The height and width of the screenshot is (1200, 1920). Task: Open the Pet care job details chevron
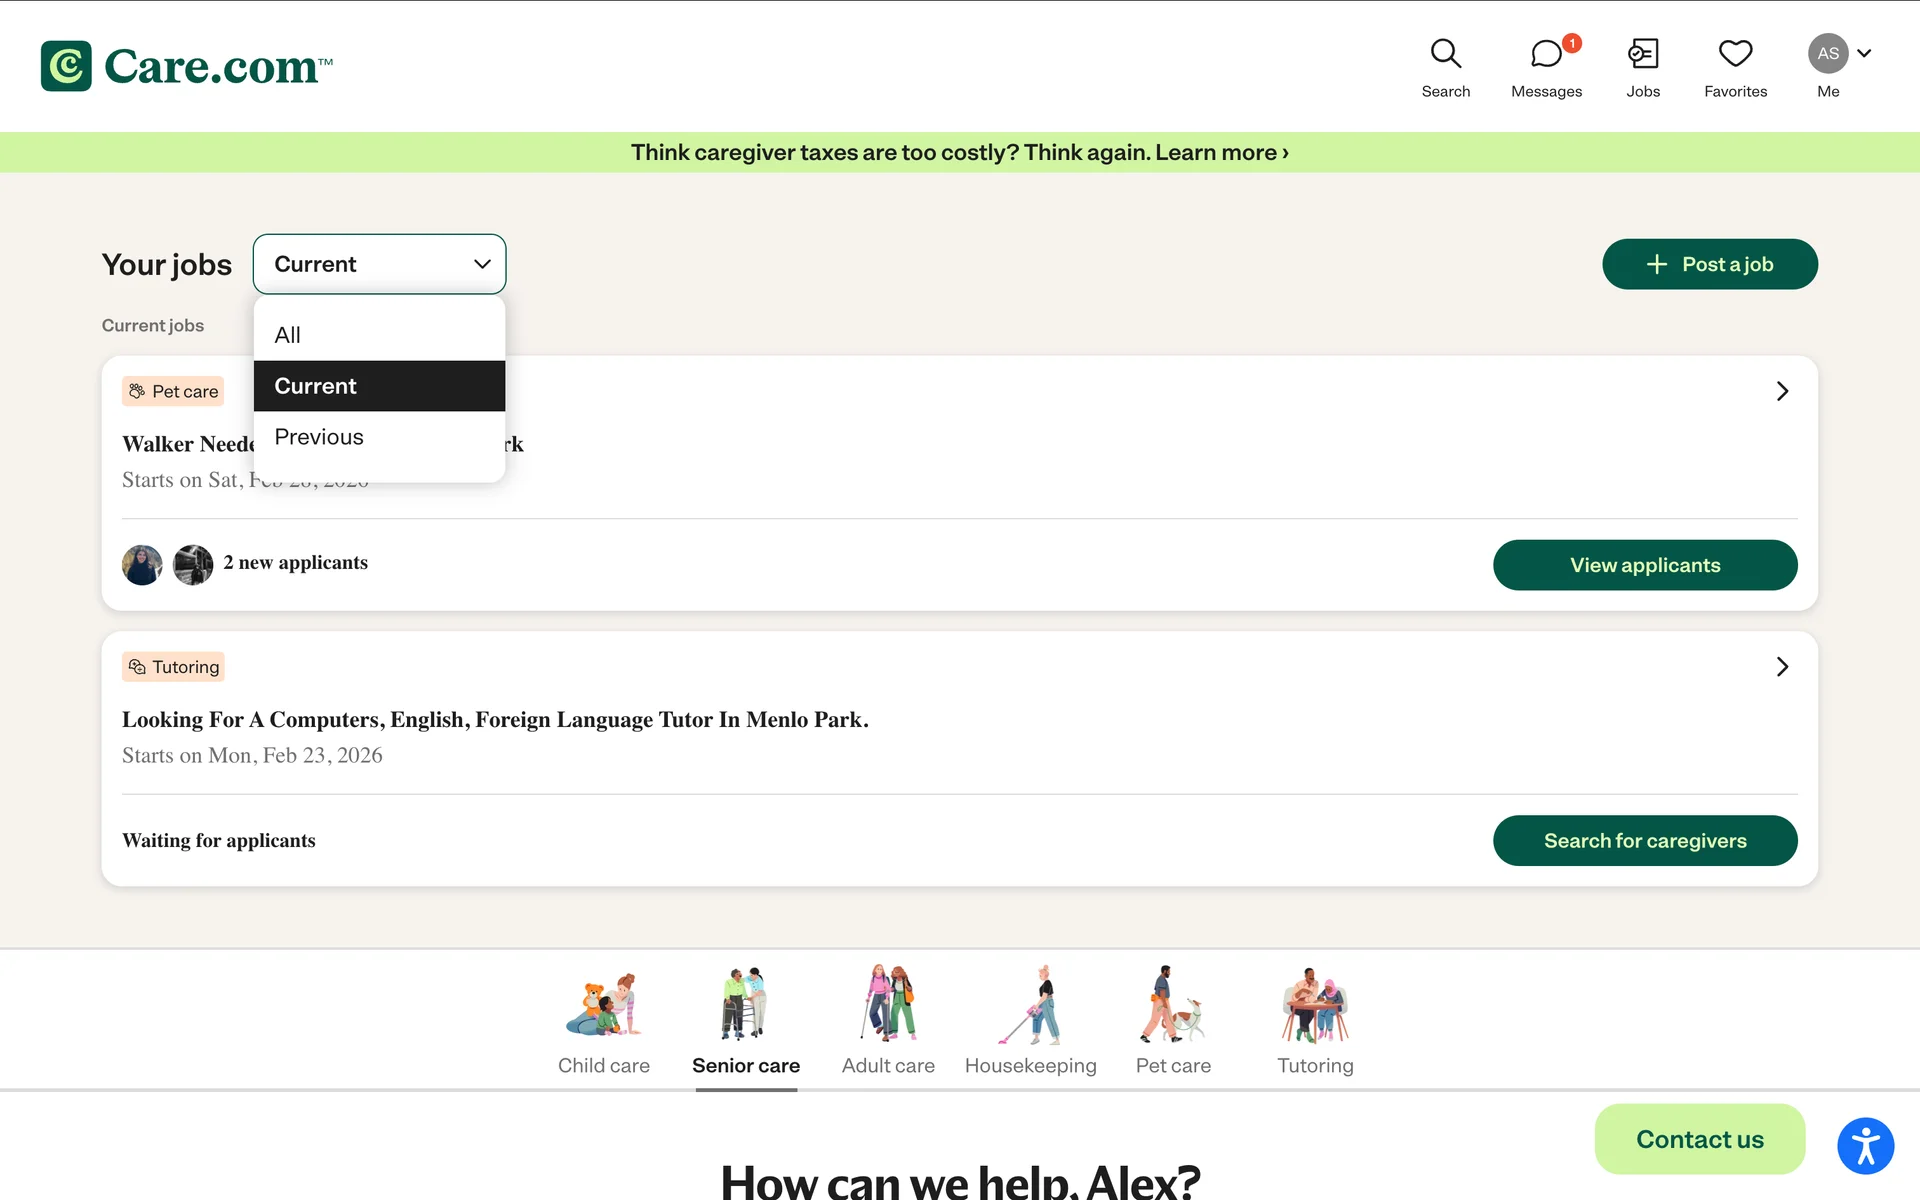coord(1782,391)
